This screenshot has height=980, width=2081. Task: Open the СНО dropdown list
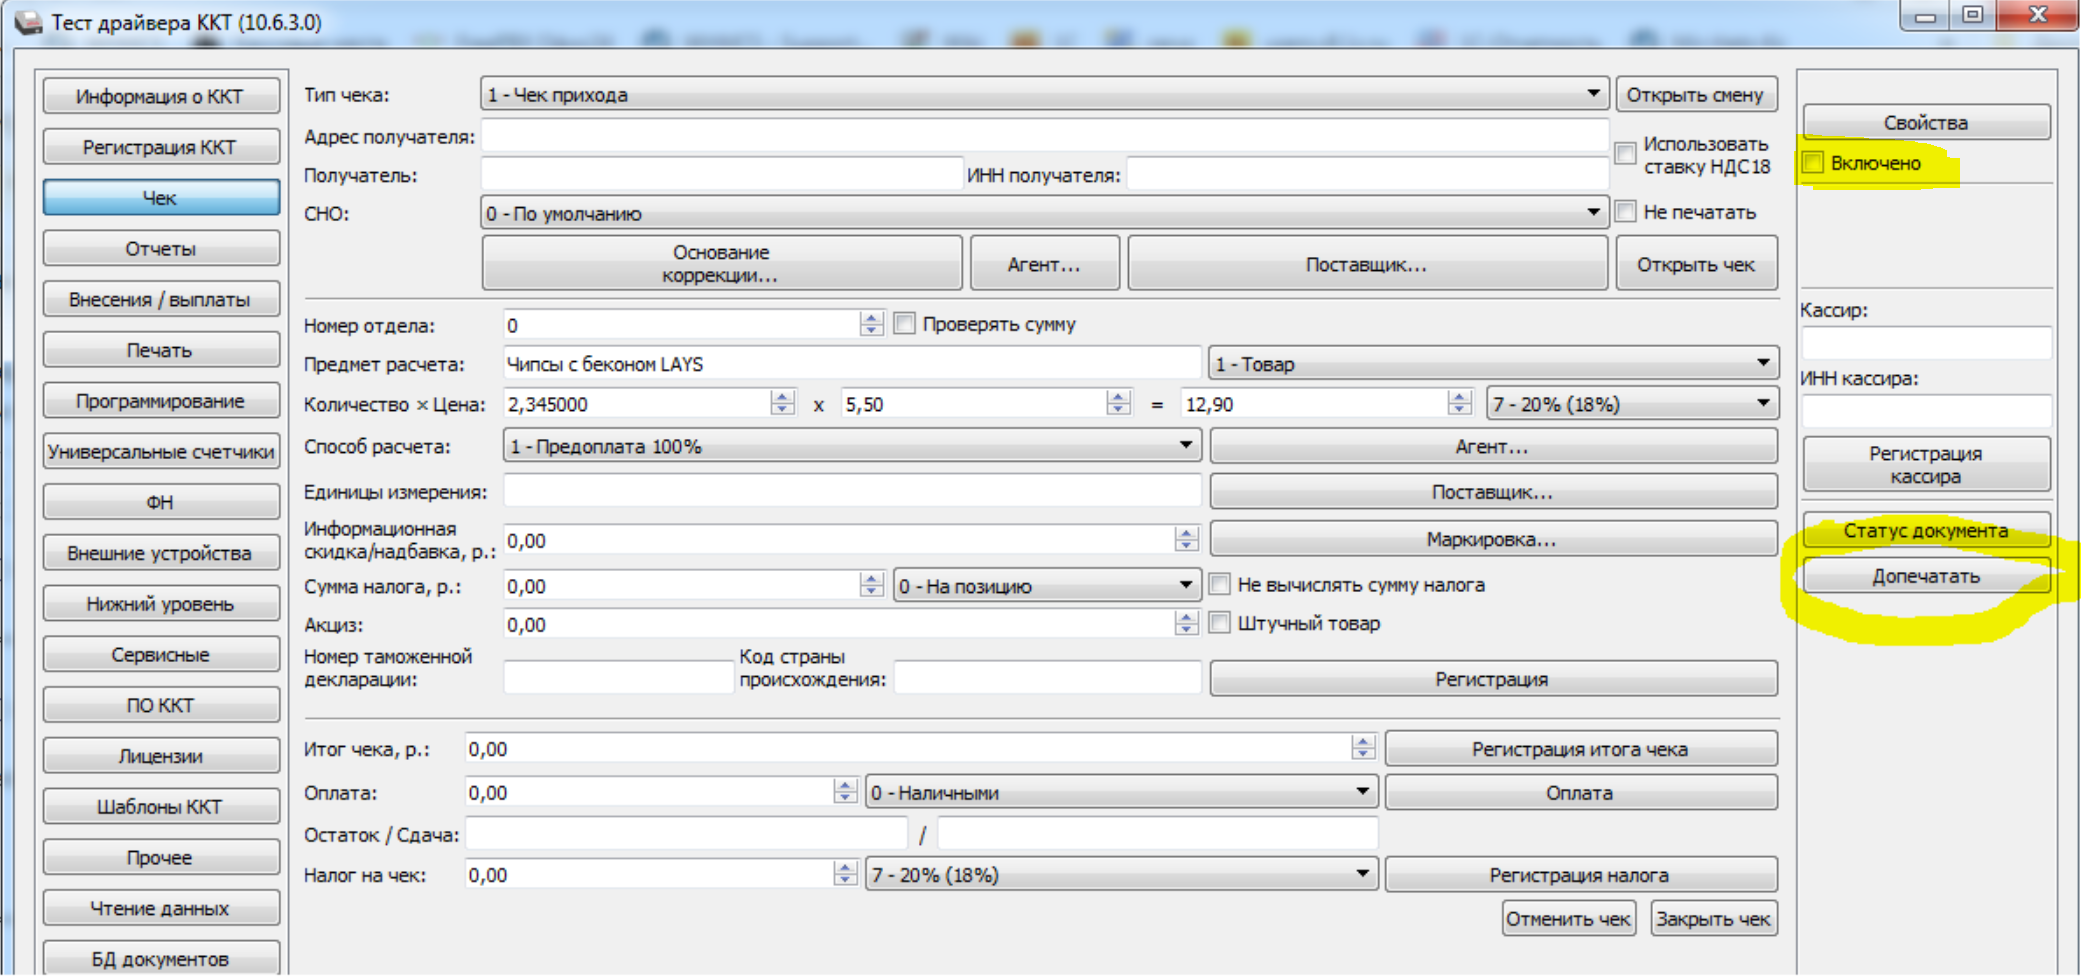[x=1592, y=213]
